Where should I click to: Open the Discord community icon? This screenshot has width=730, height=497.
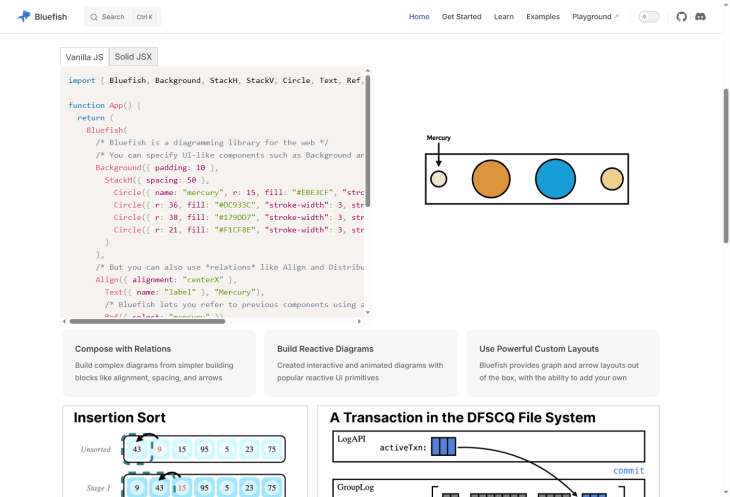(x=700, y=17)
